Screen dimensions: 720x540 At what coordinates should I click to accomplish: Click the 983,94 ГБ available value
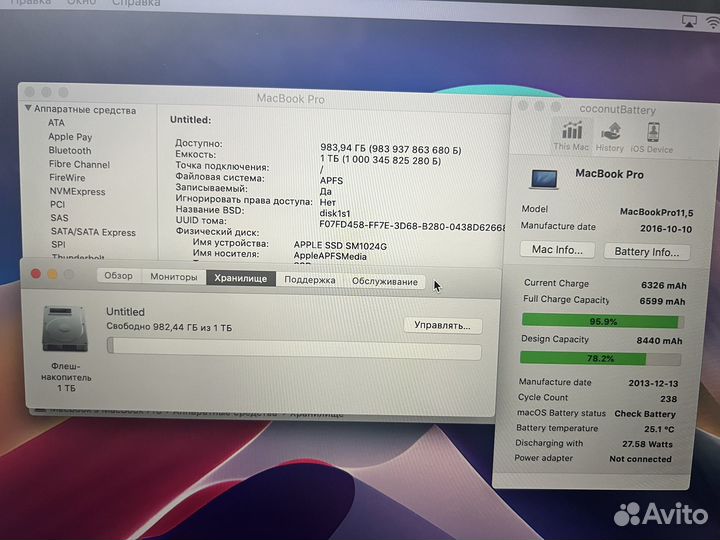(x=391, y=149)
